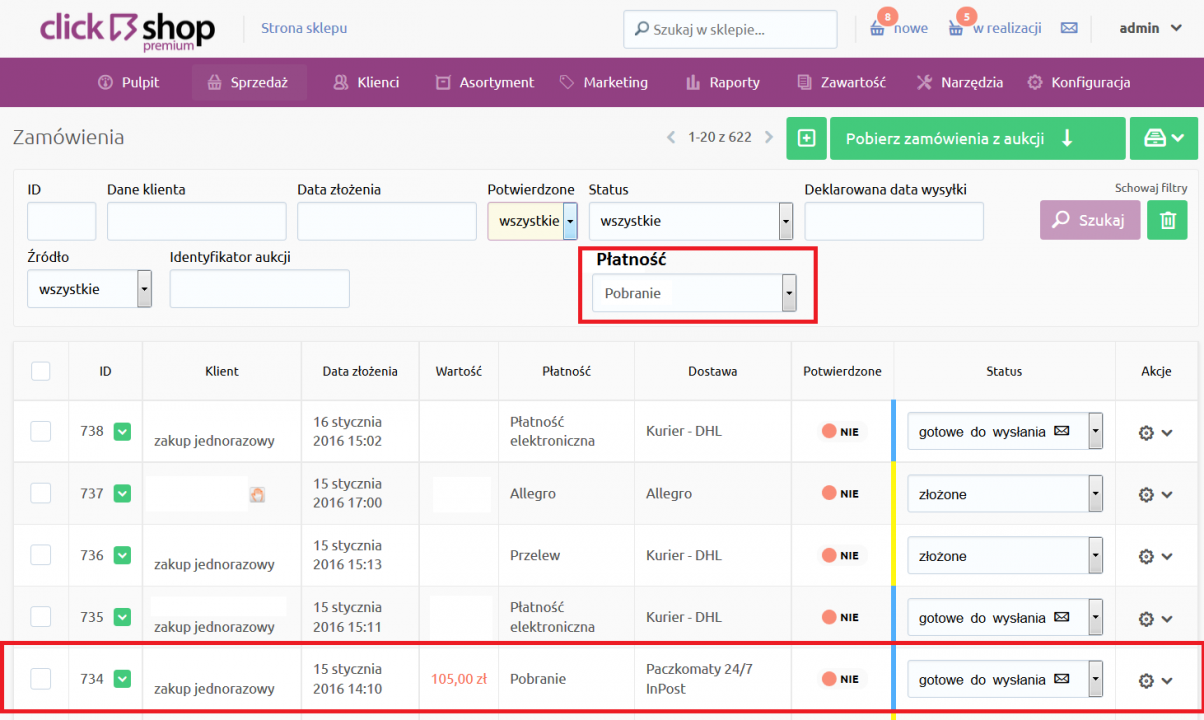Open the Klienci menu

pos(366,82)
